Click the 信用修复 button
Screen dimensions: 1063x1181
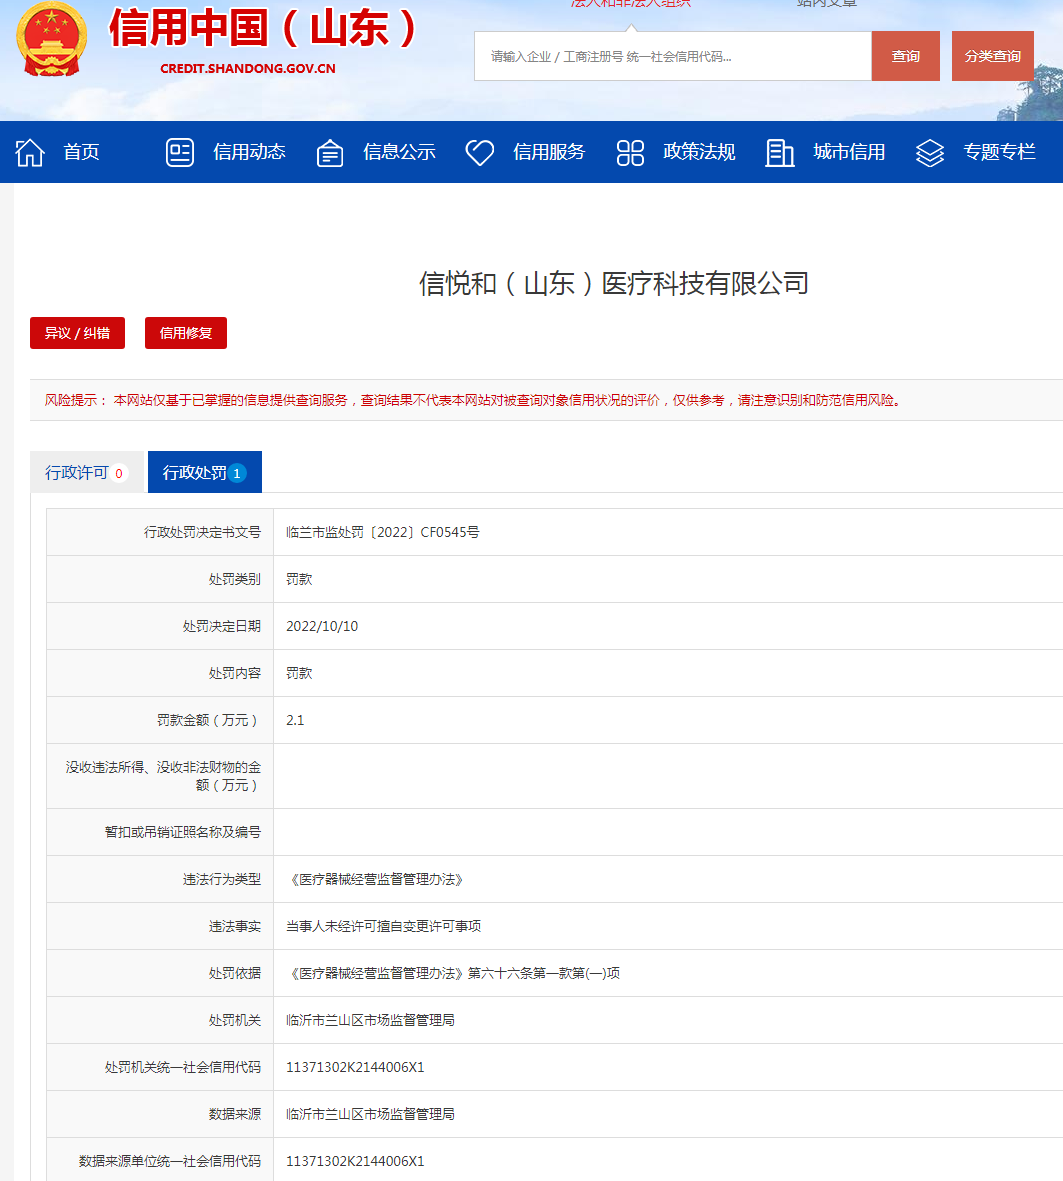click(186, 333)
